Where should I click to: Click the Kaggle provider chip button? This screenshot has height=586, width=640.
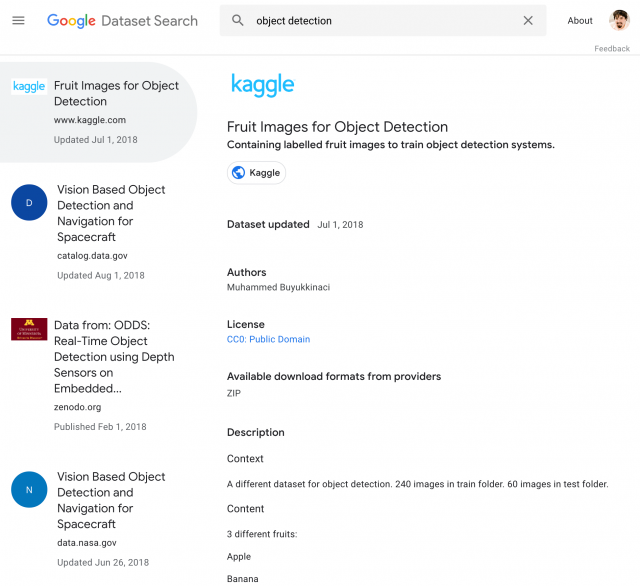[256, 173]
